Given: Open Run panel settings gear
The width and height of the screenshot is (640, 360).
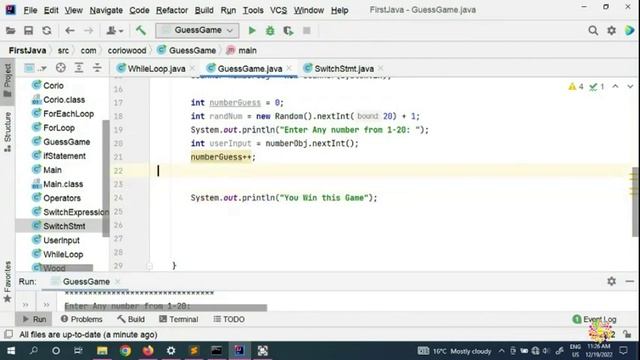Looking at the screenshot, I should pyautogui.click(x=611, y=281).
